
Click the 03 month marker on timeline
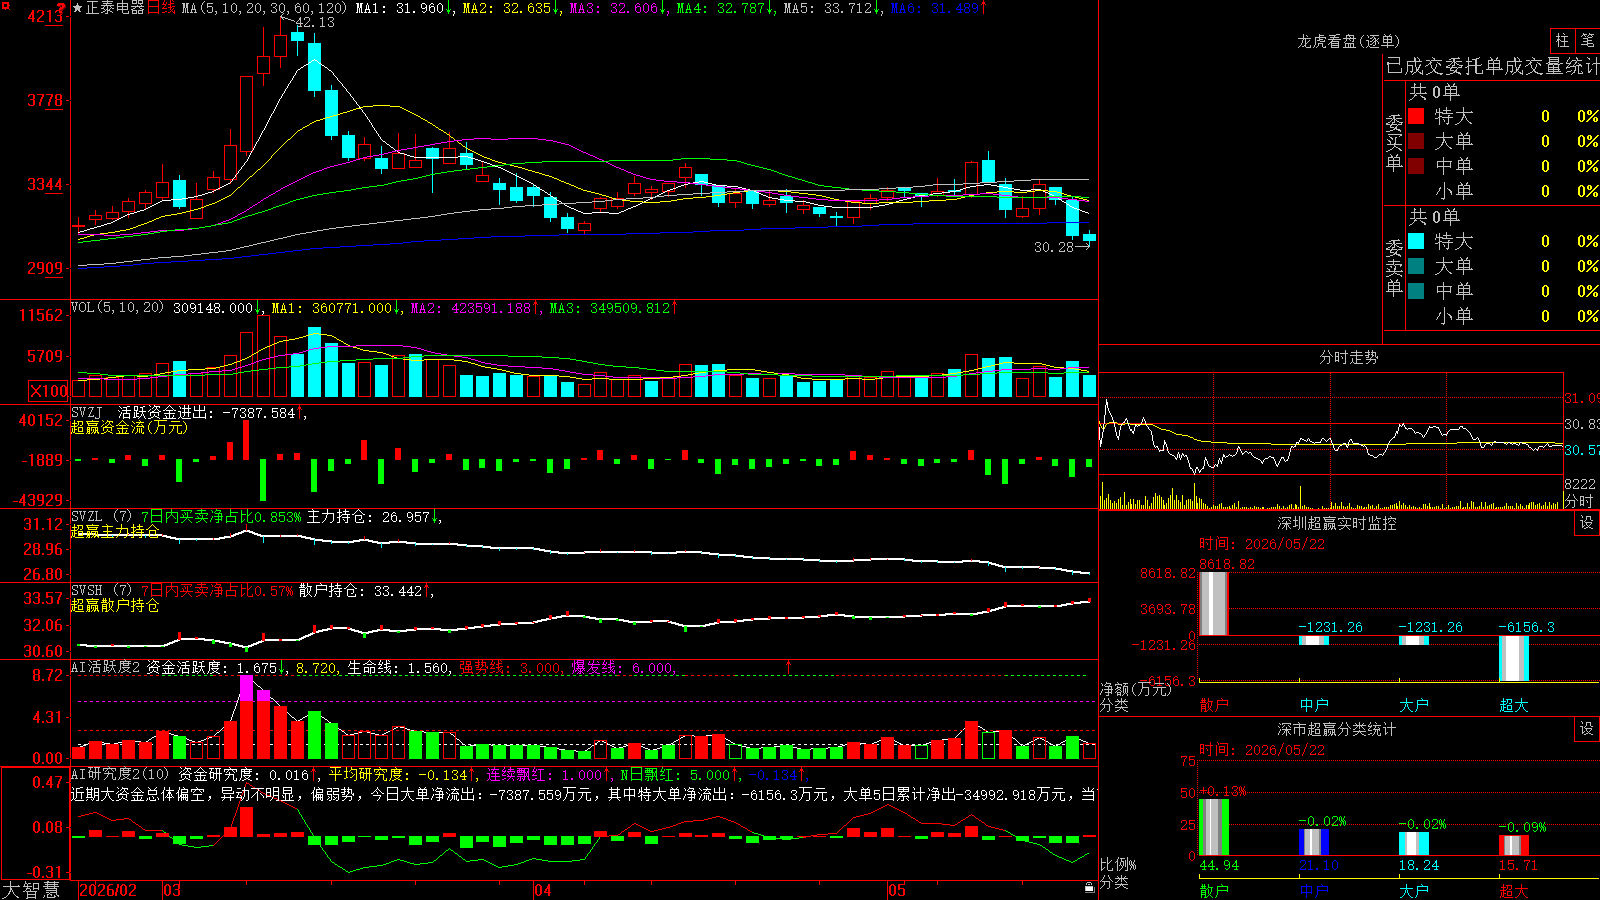point(172,890)
